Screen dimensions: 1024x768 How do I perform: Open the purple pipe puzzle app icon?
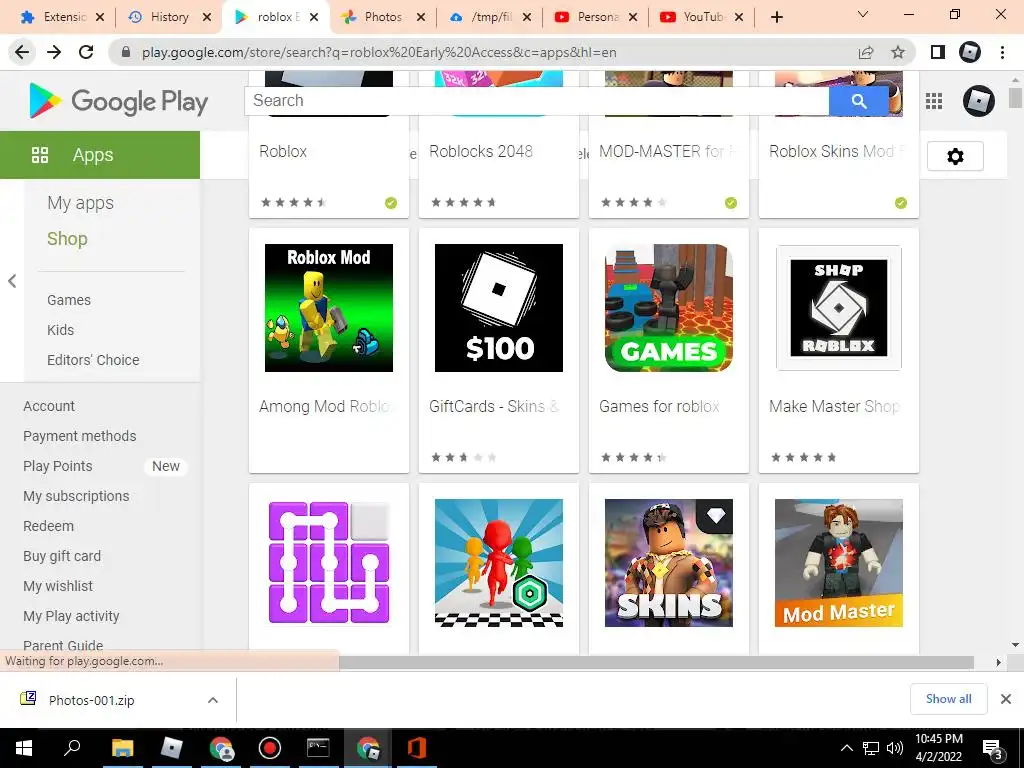tap(328, 563)
